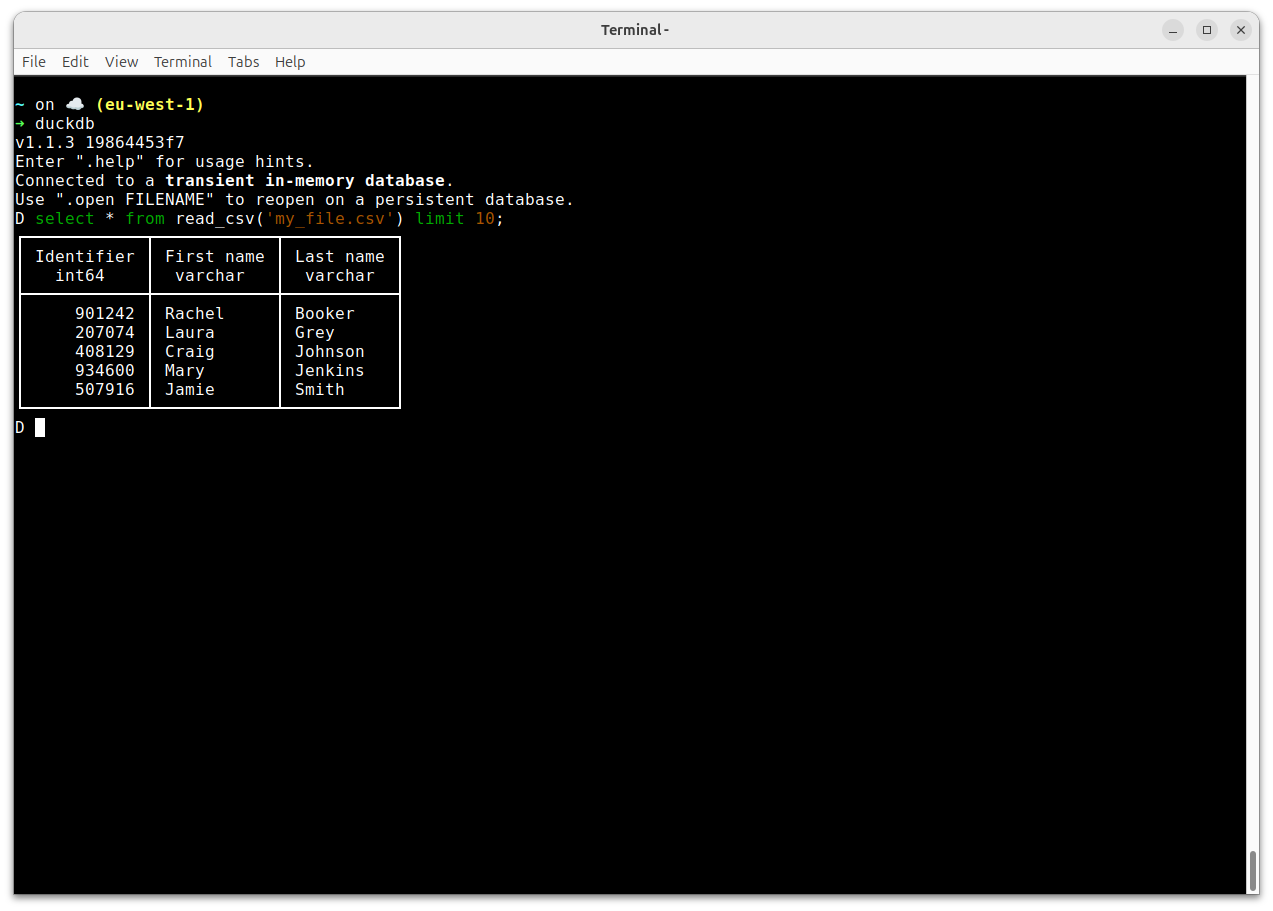Open the View menu
The width and height of the screenshot is (1273, 911).
point(121,62)
